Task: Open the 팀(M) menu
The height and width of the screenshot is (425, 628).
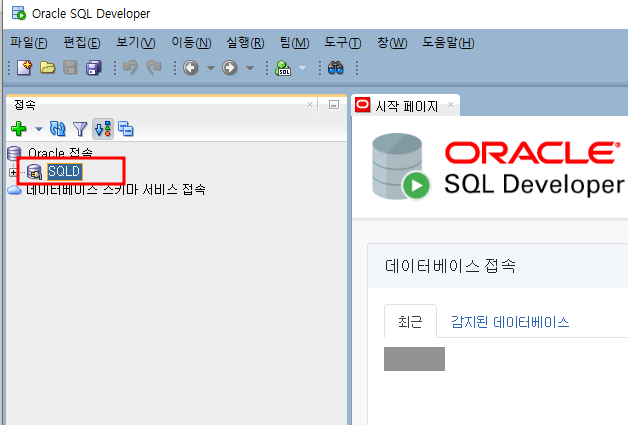Action: (294, 42)
